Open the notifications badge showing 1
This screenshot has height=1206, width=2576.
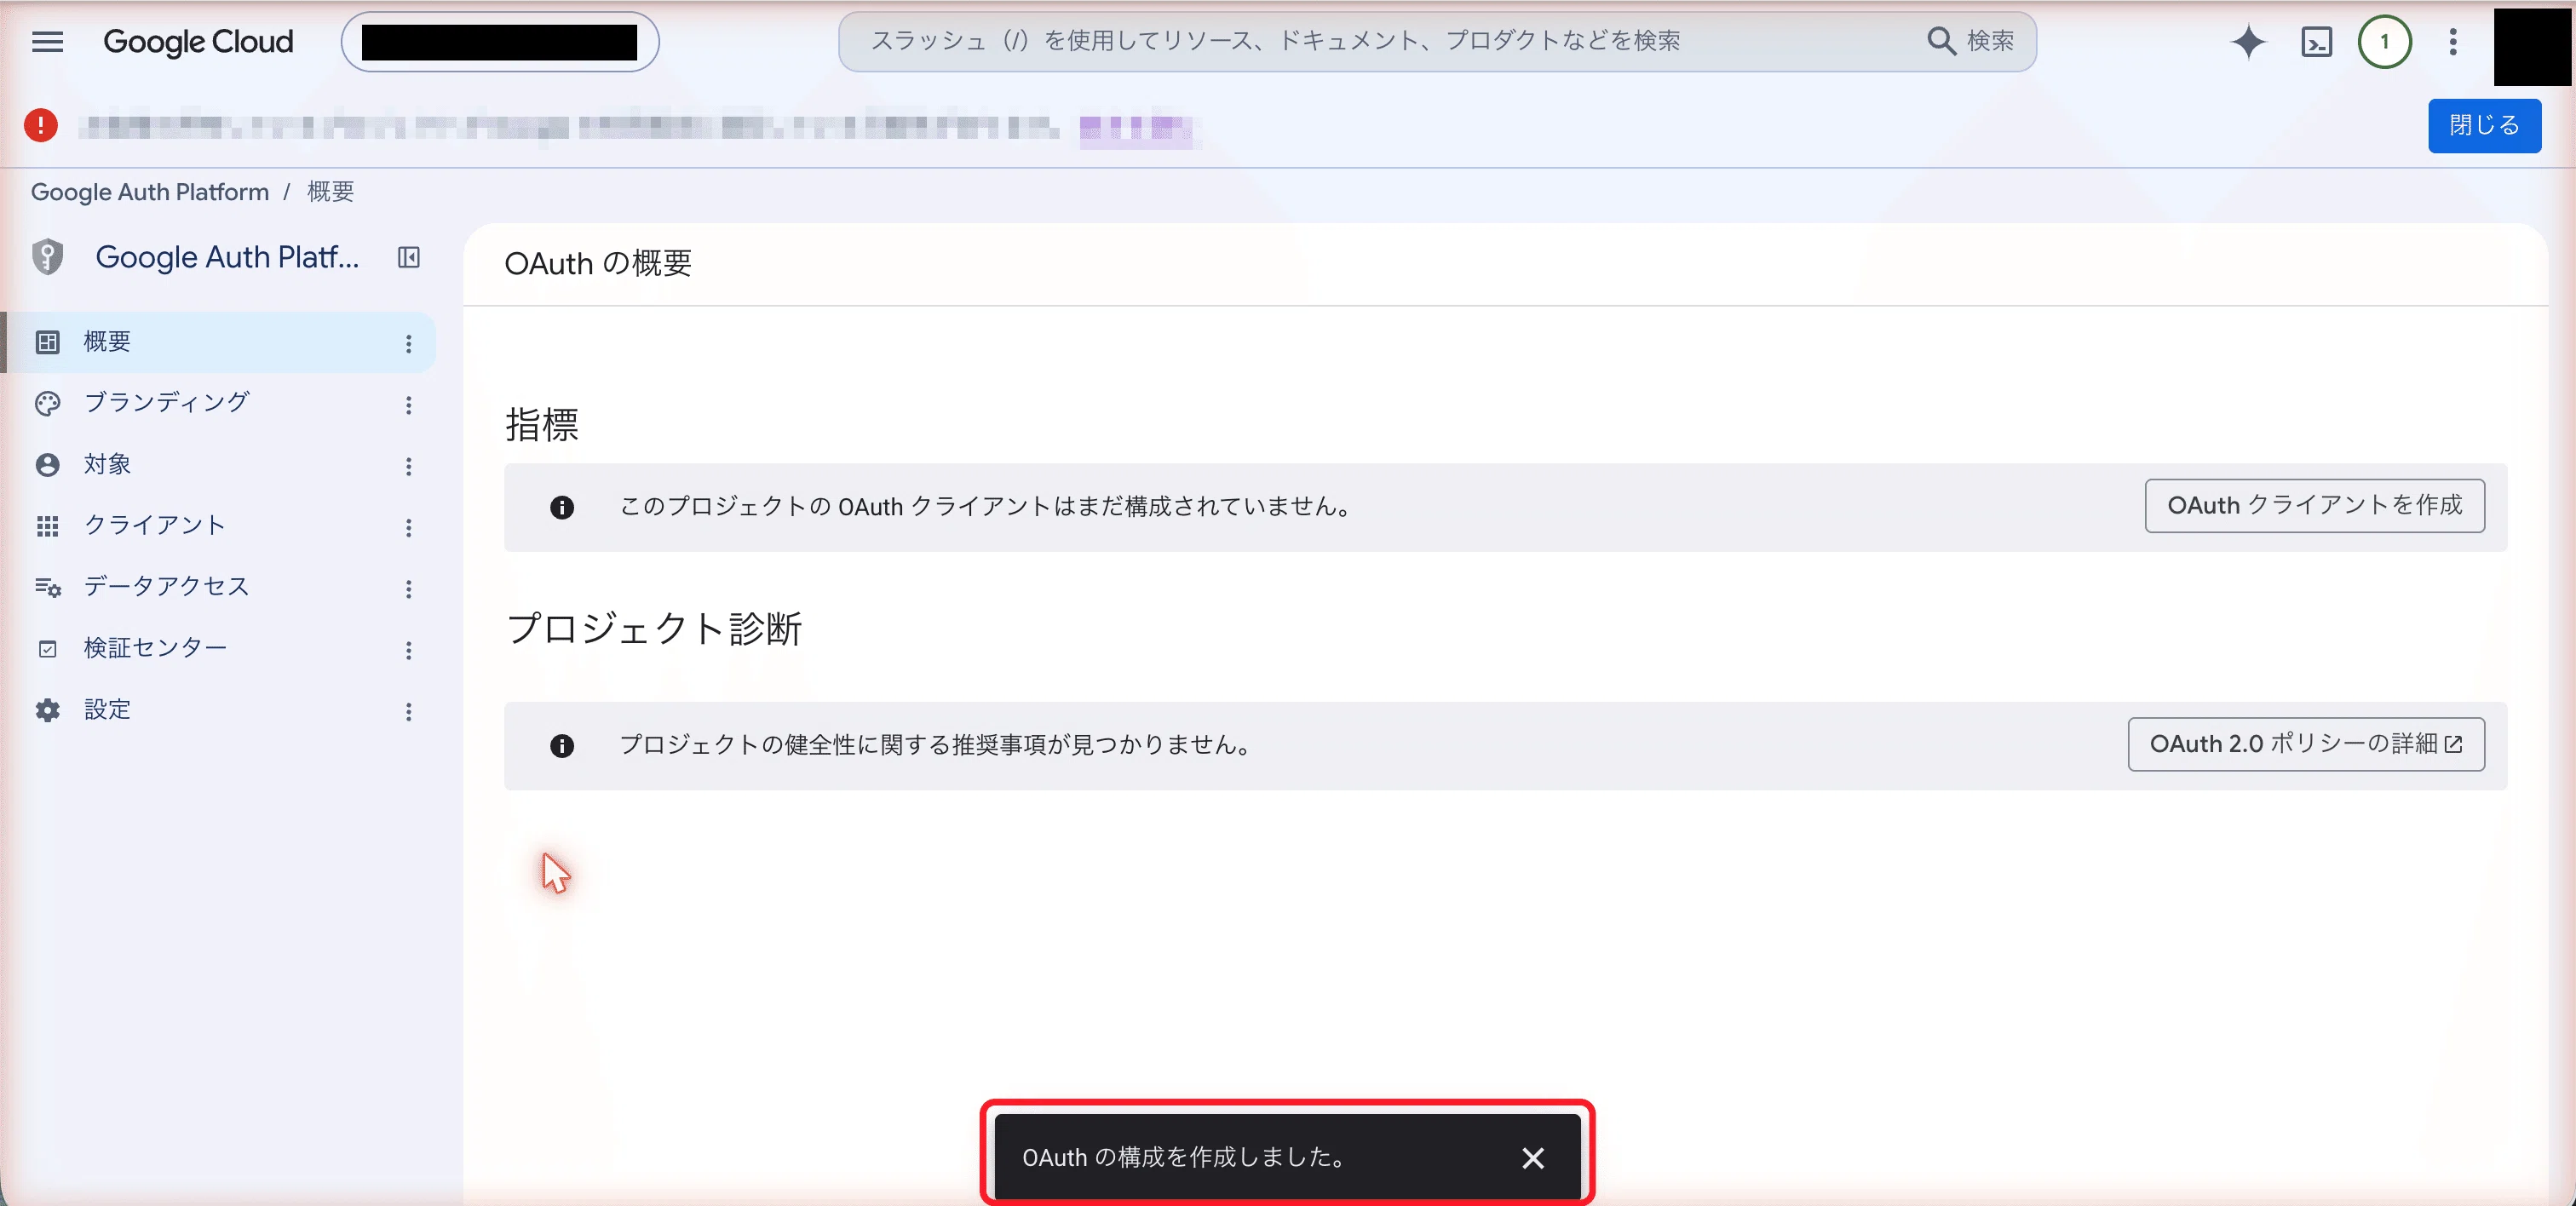pyautogui.click(x=2385, y=41)
